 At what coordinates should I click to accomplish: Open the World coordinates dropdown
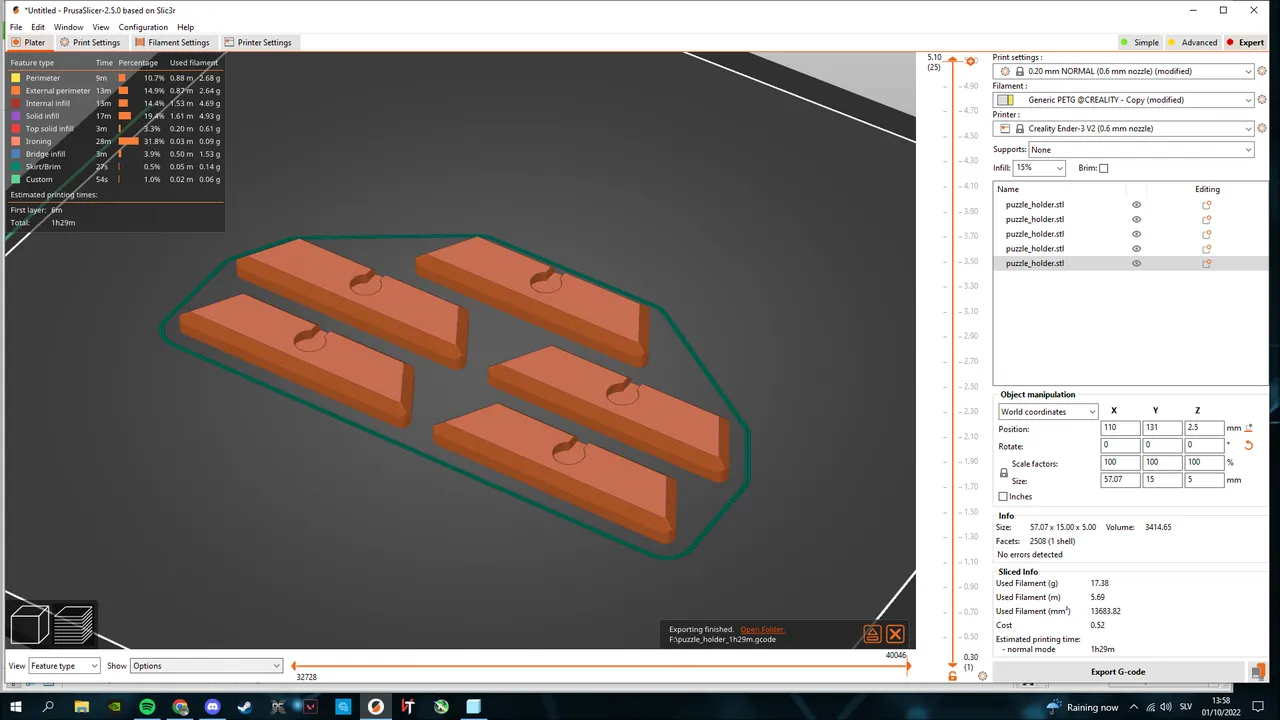coord(1048,412)
